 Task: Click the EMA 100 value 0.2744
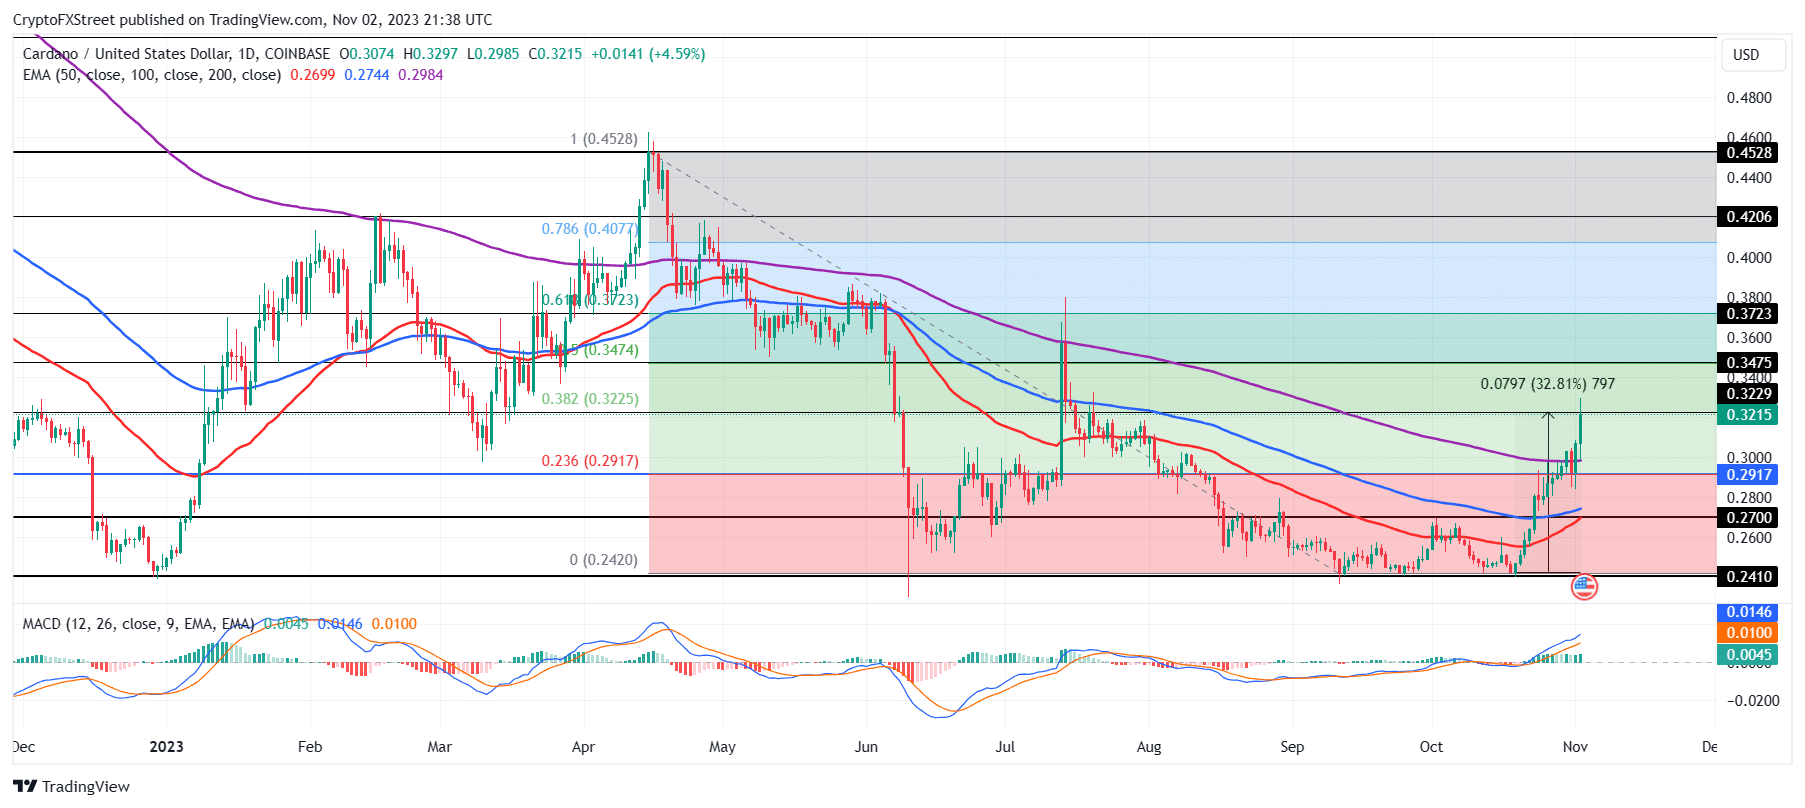[x=367, y=75]
